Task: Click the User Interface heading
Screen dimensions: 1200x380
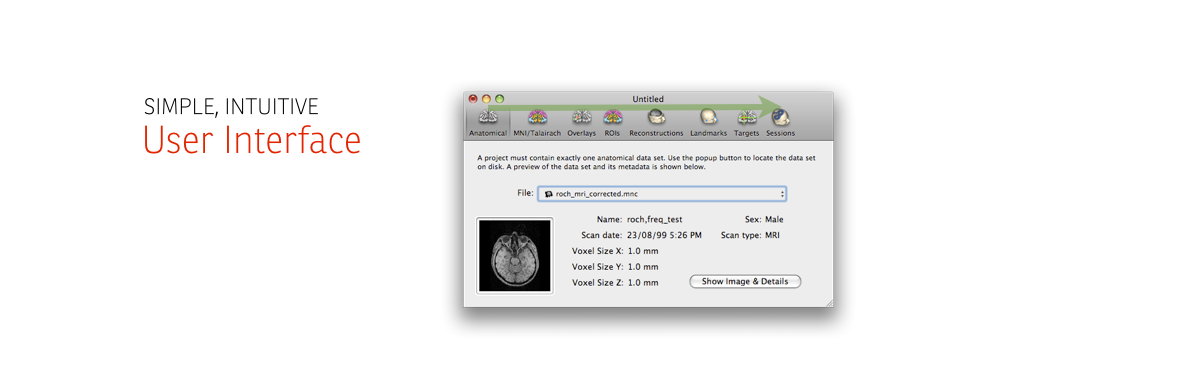Action: [x=252, y=141]
